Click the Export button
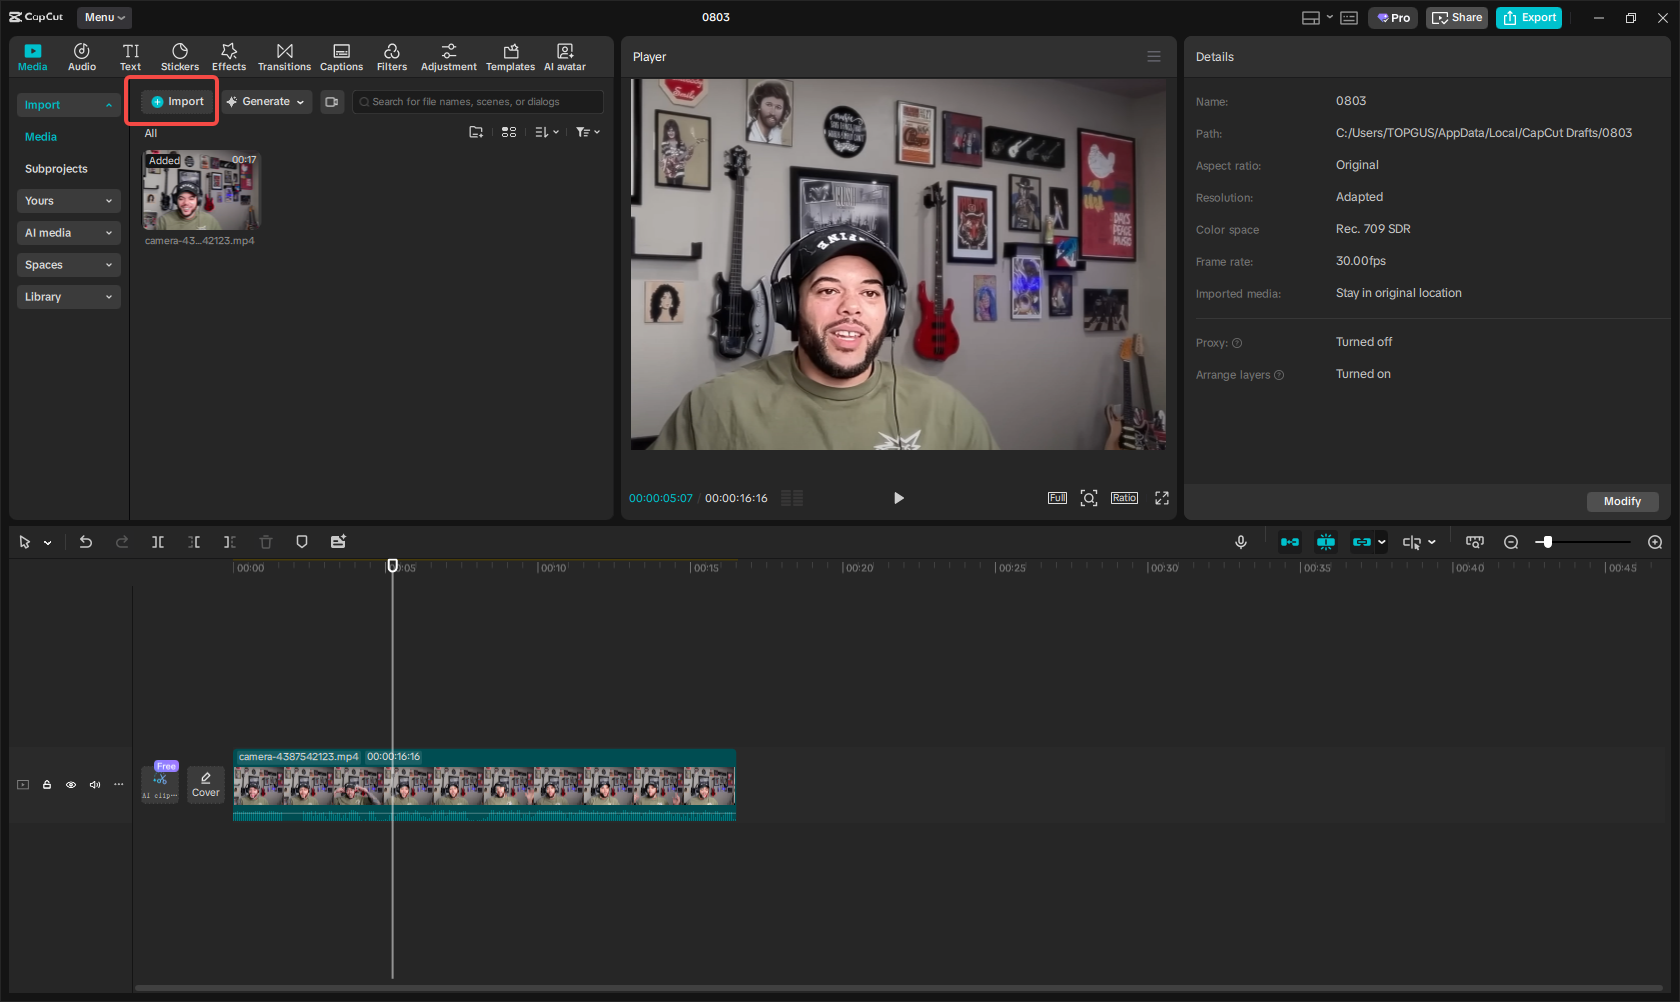 pyautogui.click(x=1528, y=17)
